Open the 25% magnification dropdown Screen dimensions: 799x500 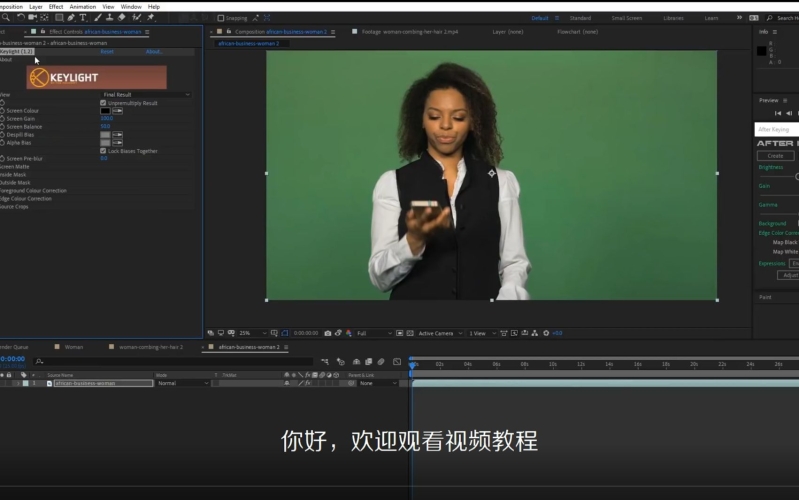(252, 333)
